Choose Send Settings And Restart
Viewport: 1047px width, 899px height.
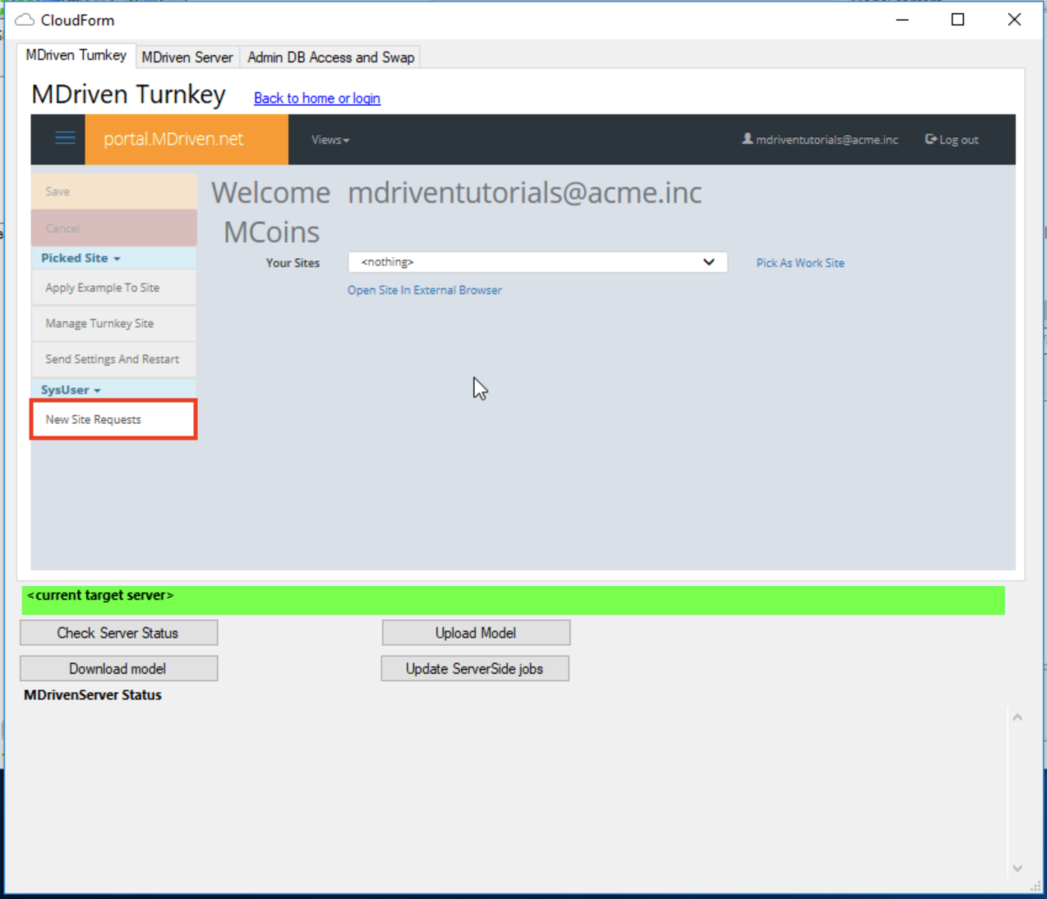click(x=114, y=359)
